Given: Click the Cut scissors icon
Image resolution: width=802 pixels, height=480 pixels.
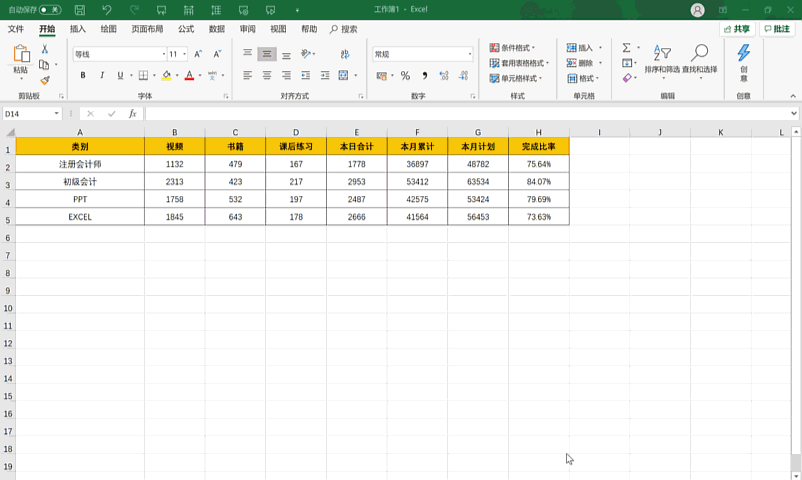Looking at the screenshot, I should [x=44, y=49].
